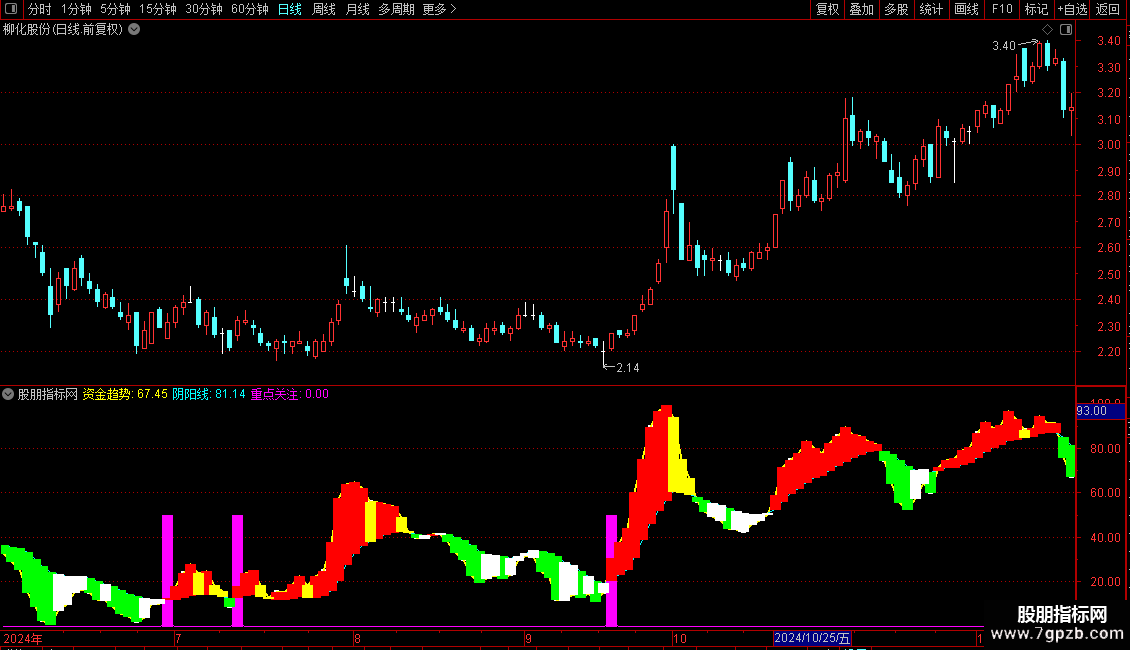The width and height of the screenshot is (1130, 650).
Task: Click the 3.40 high price label
Action: click(1003, 46)
